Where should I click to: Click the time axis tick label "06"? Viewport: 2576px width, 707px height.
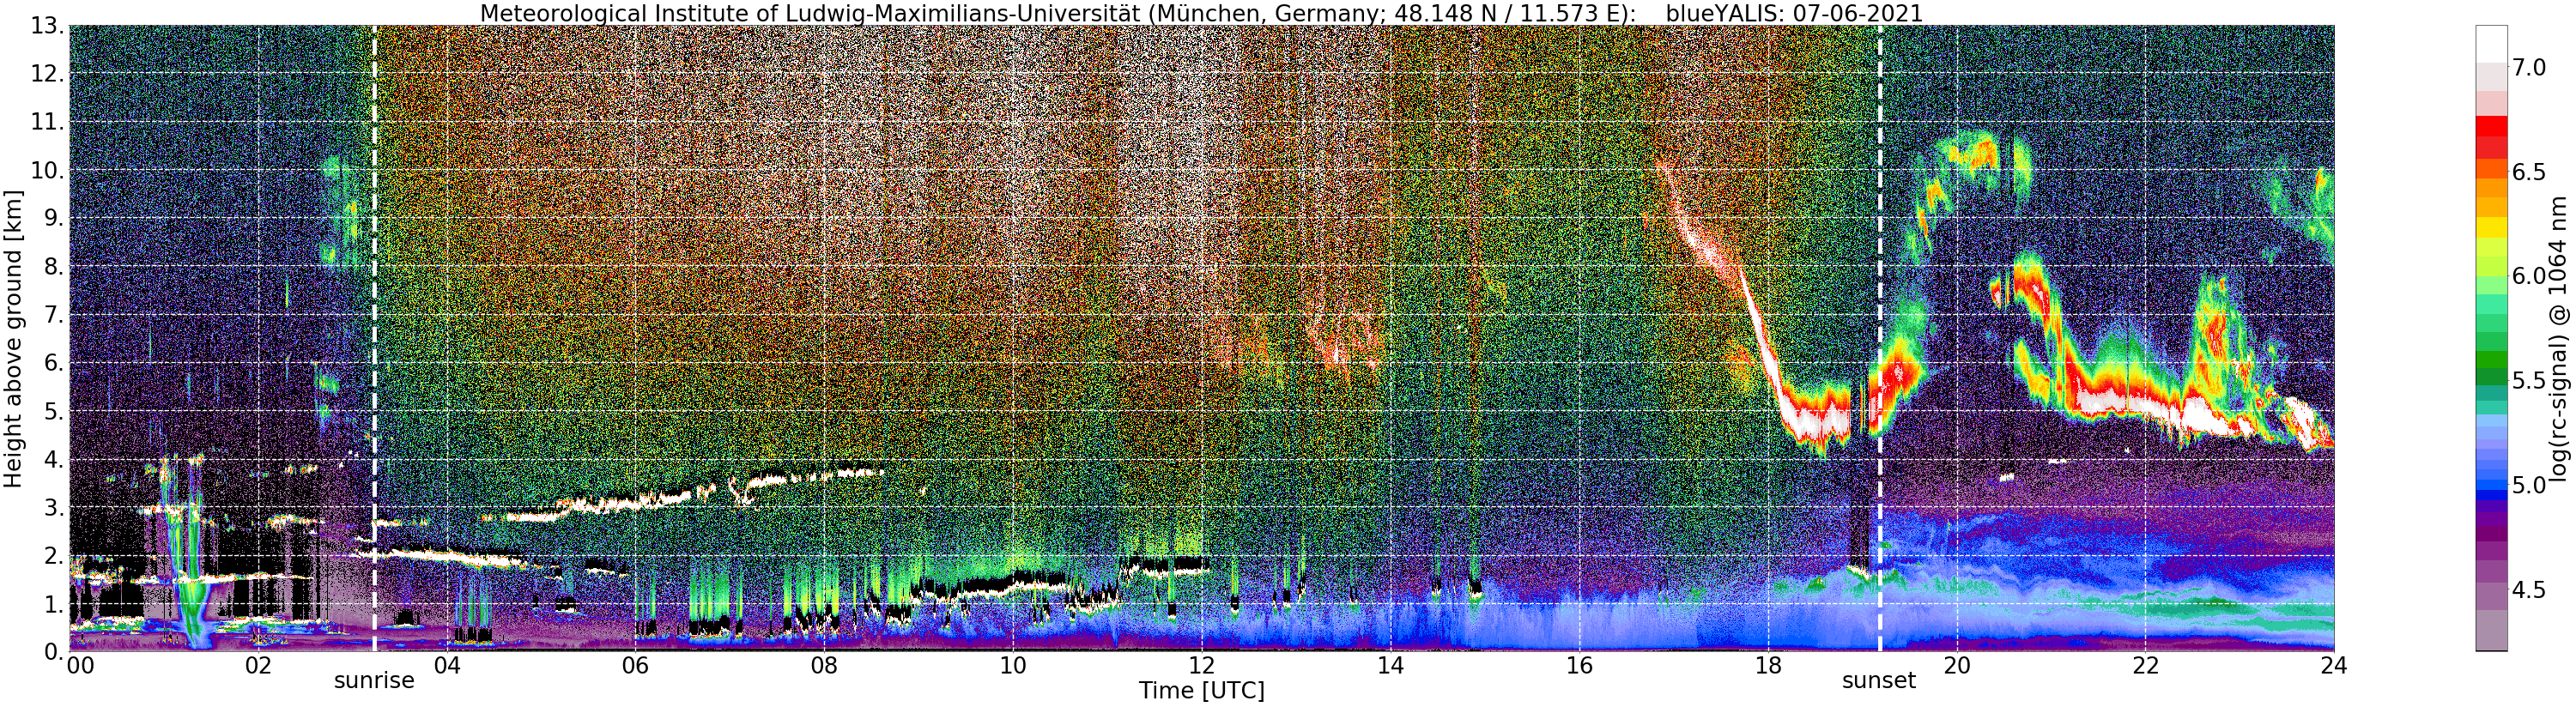point(635,665)
